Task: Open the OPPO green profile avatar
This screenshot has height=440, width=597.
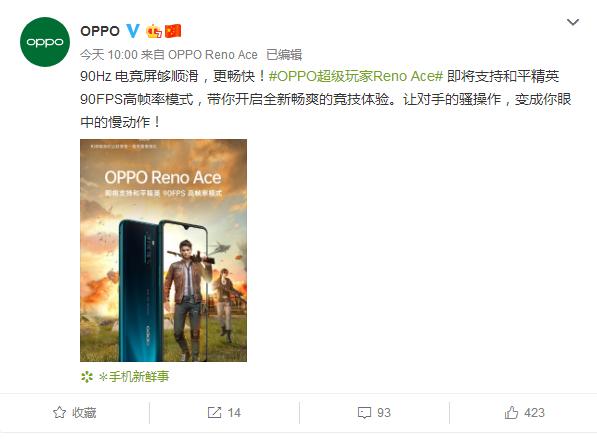Action: pyautogui.click(x=45, y=42)
